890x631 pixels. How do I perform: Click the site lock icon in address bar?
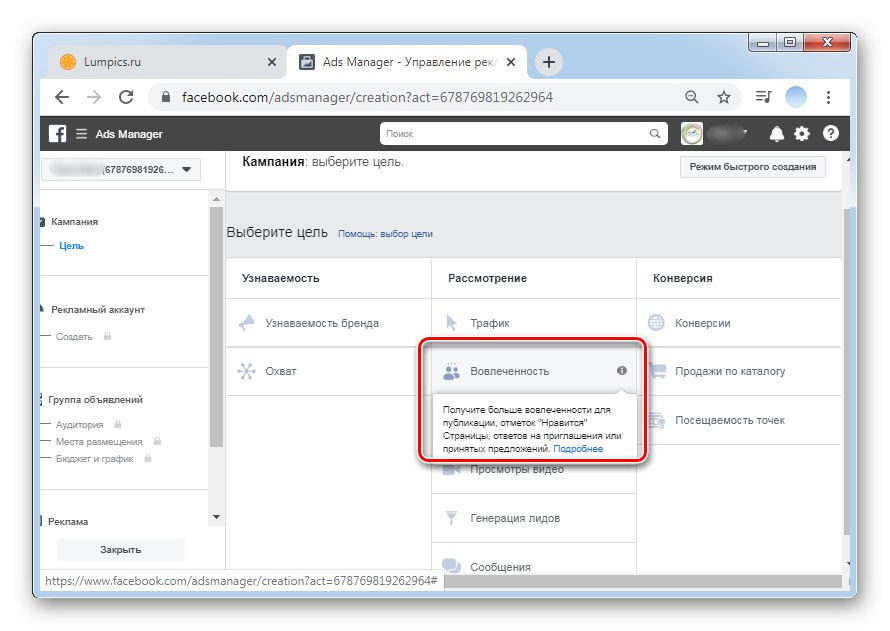pos(165,97)
